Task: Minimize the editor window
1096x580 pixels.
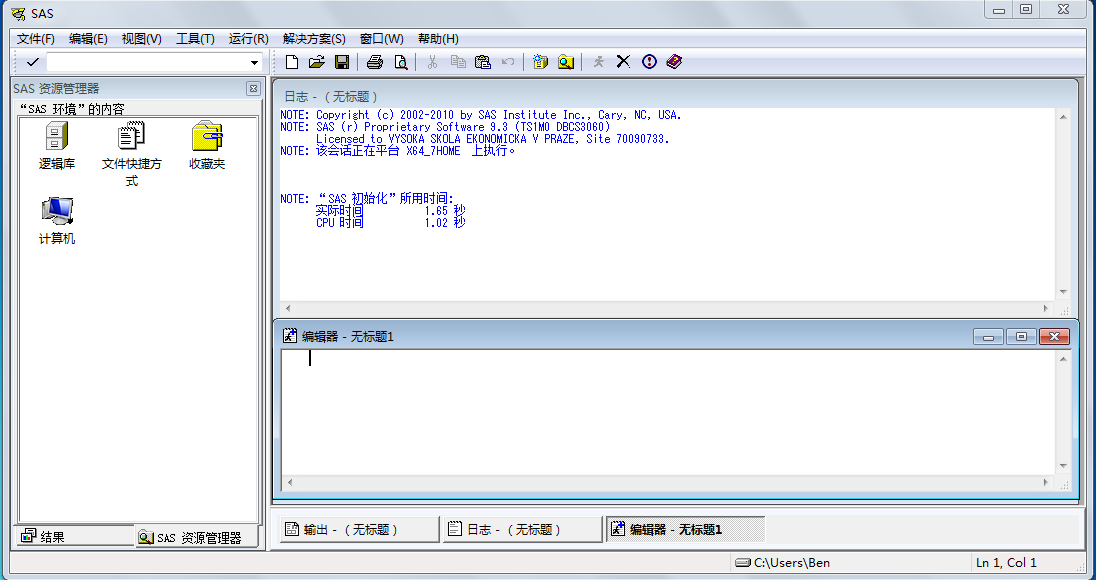Action: coord(988,337)
